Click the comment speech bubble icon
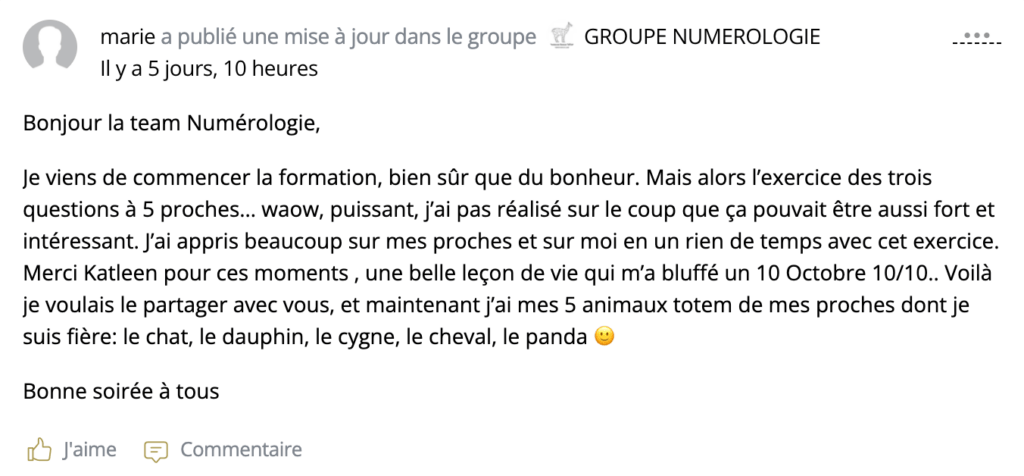This screenshot has height=476, width=1024. [x=156, y=451]
